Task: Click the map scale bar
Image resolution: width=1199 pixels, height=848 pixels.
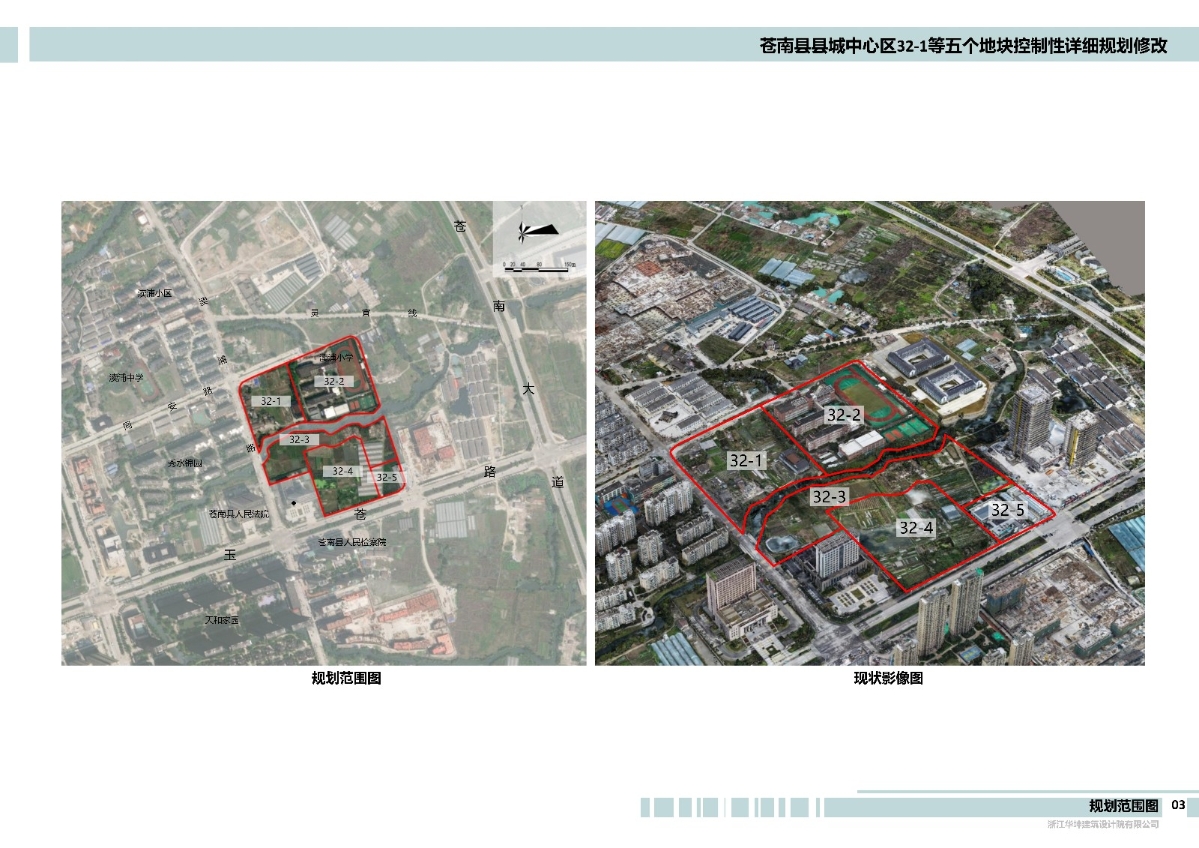Action: (539, 264)
